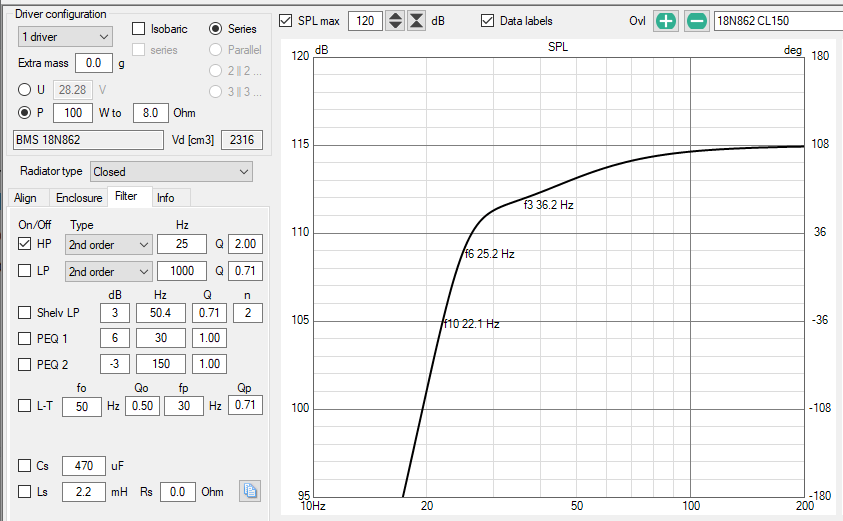The image size is (843, 521).
Task: Click the L-T fp 30 Hz field
Action: (184, 406)
